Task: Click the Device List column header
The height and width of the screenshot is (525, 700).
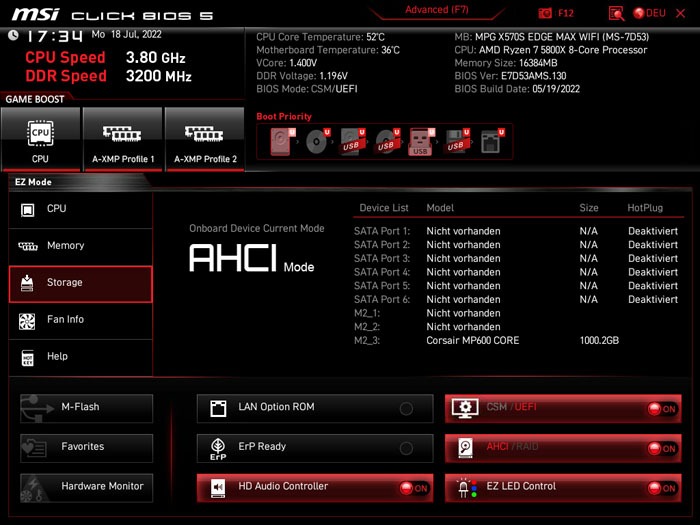Action: (383, 208)
